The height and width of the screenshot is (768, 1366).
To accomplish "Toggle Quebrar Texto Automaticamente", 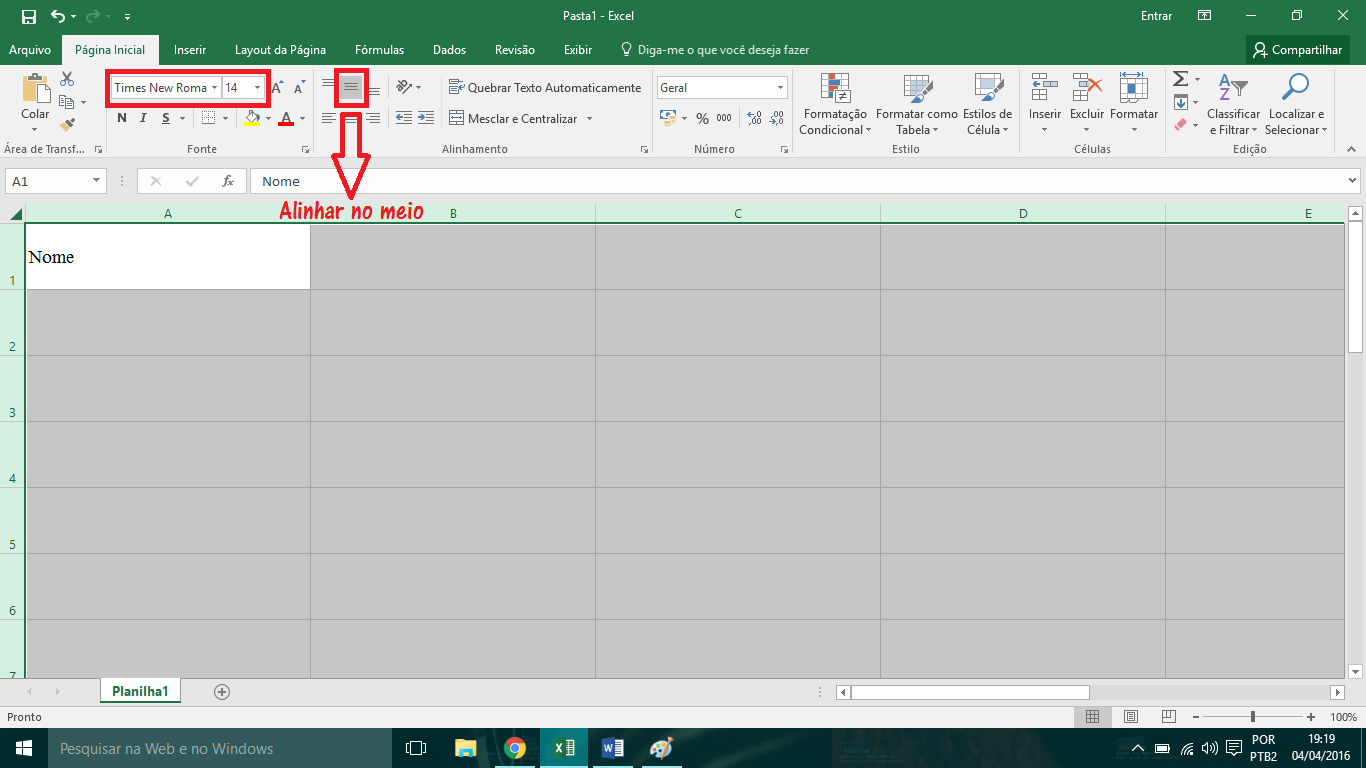I will tap(545, 87).
